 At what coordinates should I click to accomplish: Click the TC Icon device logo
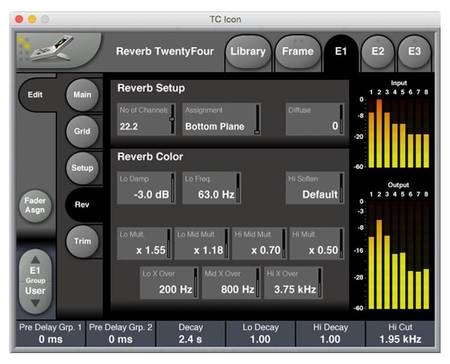coord(58,51)
